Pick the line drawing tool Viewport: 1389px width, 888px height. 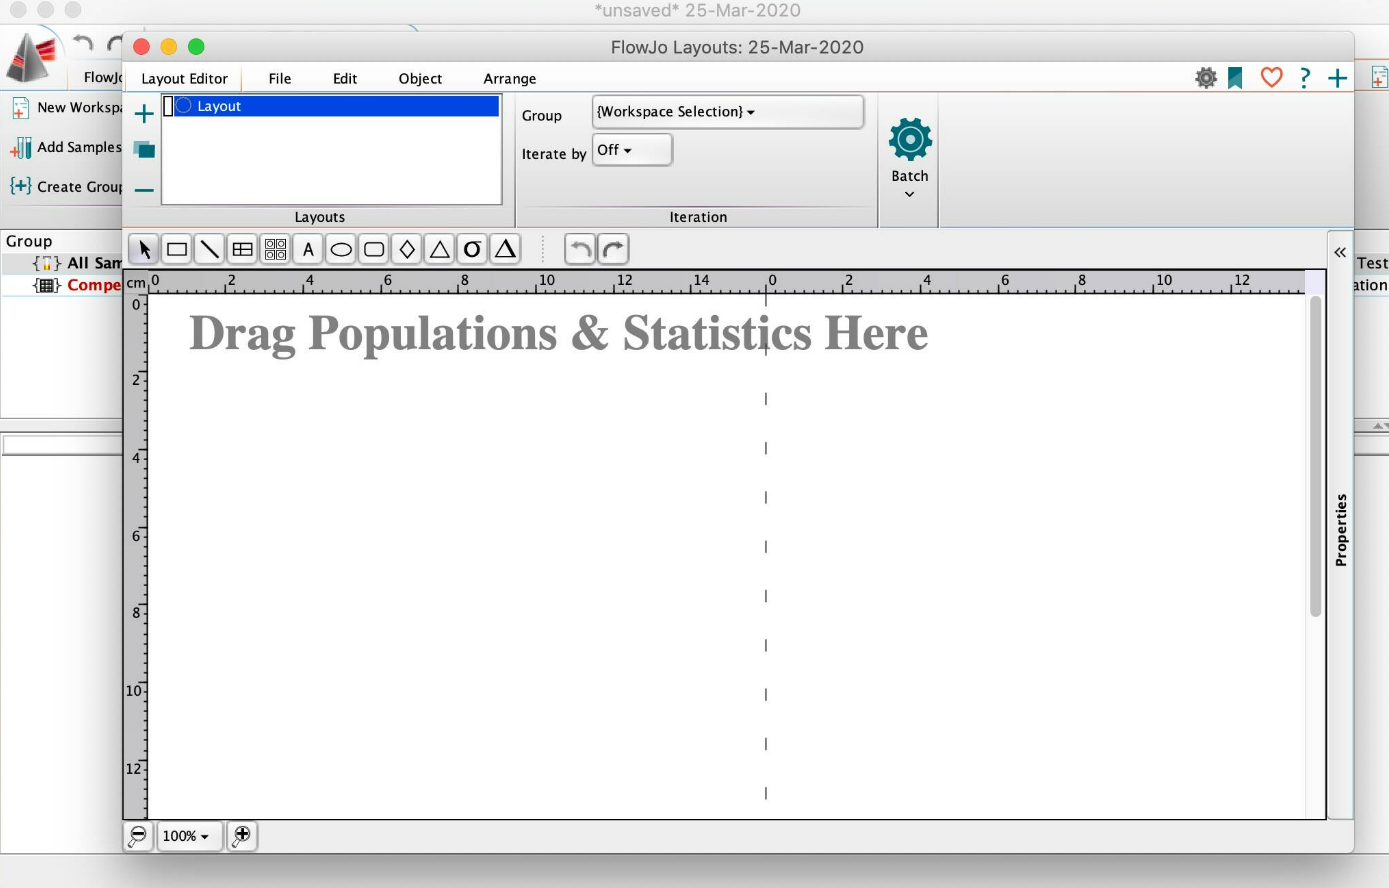point(209,249)
